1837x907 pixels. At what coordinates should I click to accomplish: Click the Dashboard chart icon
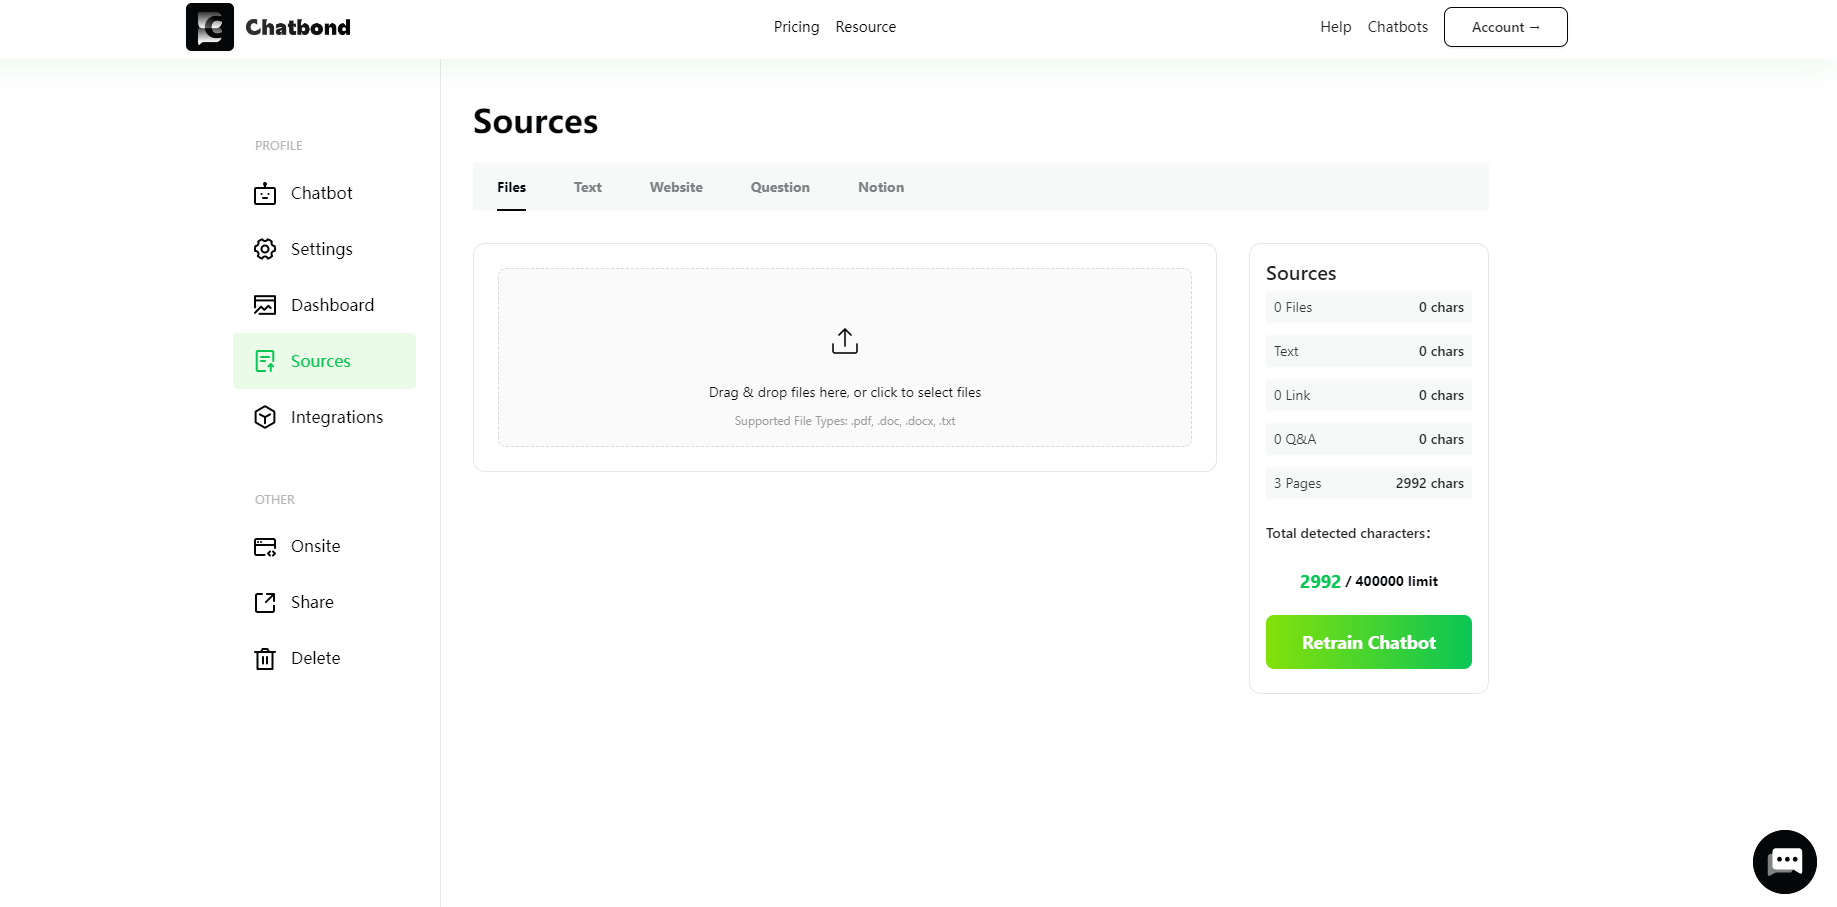click(x=265, y=305)
